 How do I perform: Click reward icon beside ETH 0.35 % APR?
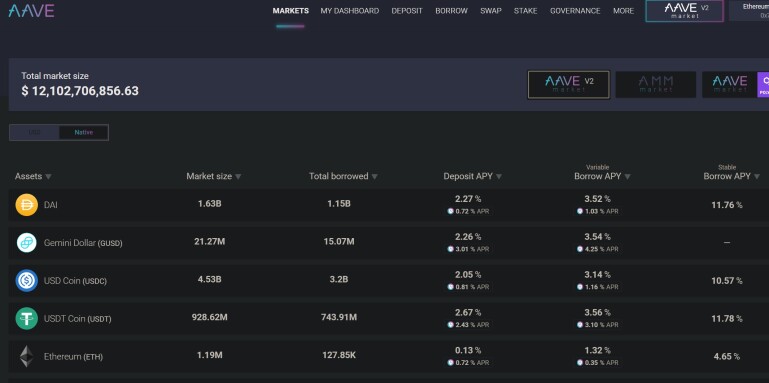pos(580,363)
